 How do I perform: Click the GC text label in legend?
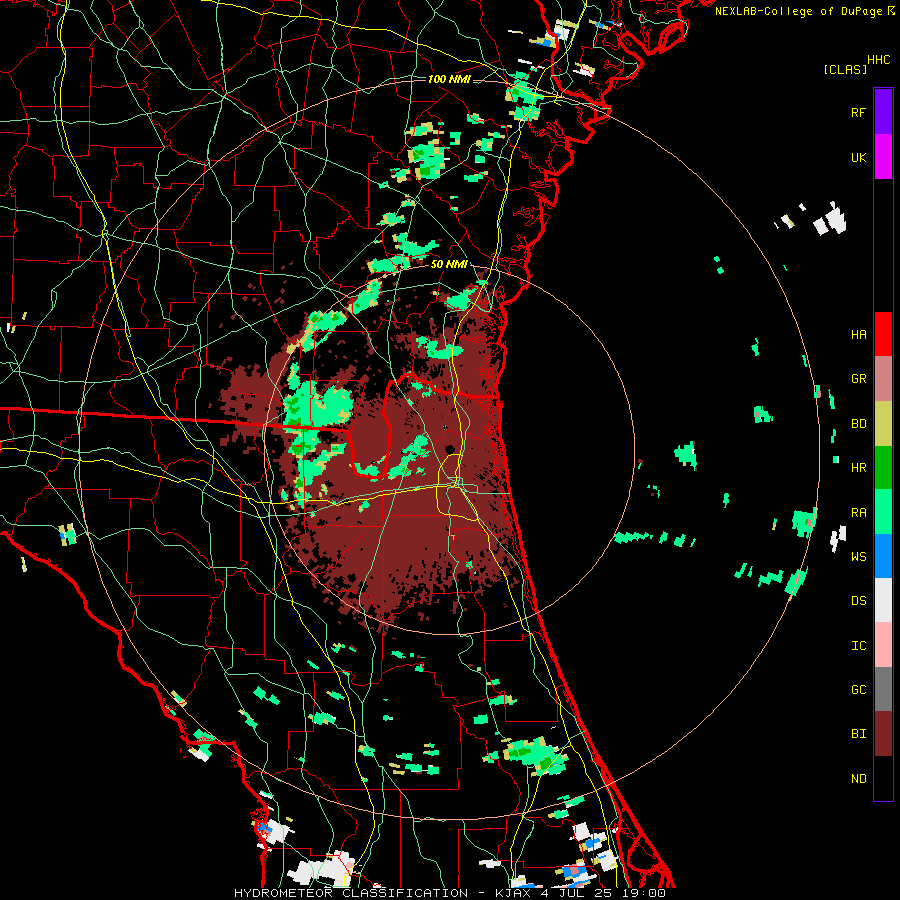coord(858,690)
